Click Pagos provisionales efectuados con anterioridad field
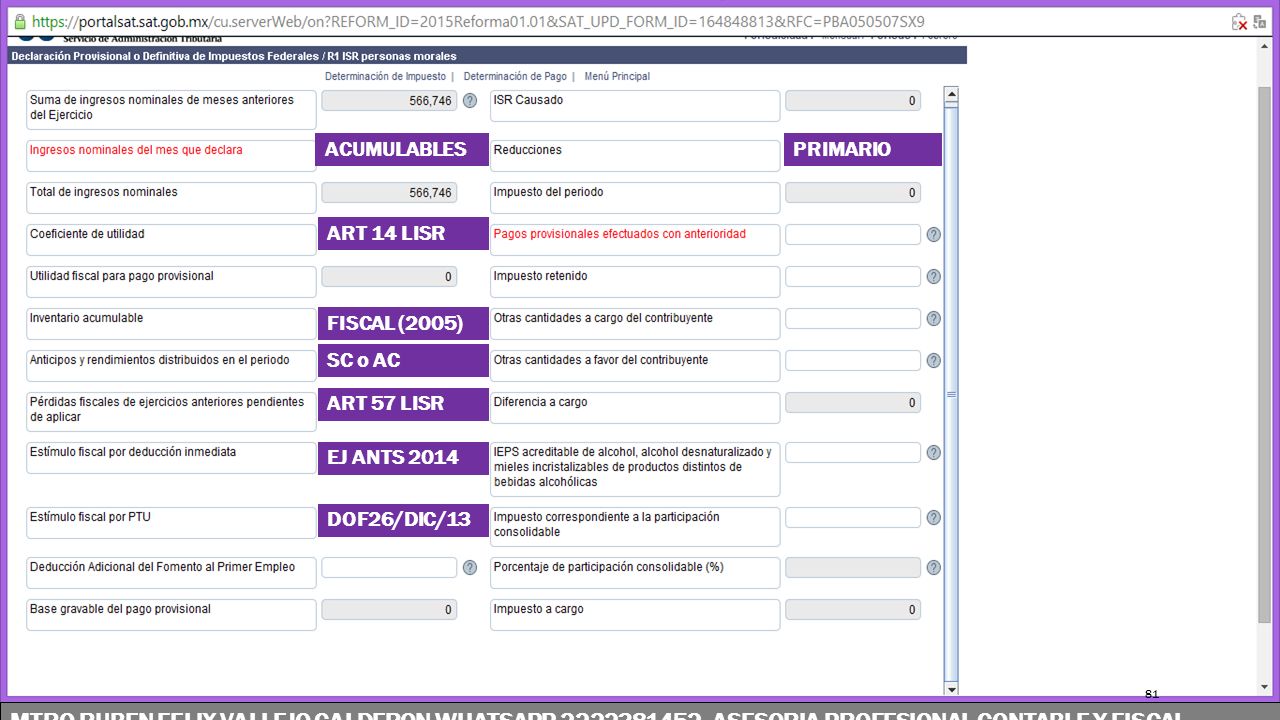 click(x=853, y=235)
